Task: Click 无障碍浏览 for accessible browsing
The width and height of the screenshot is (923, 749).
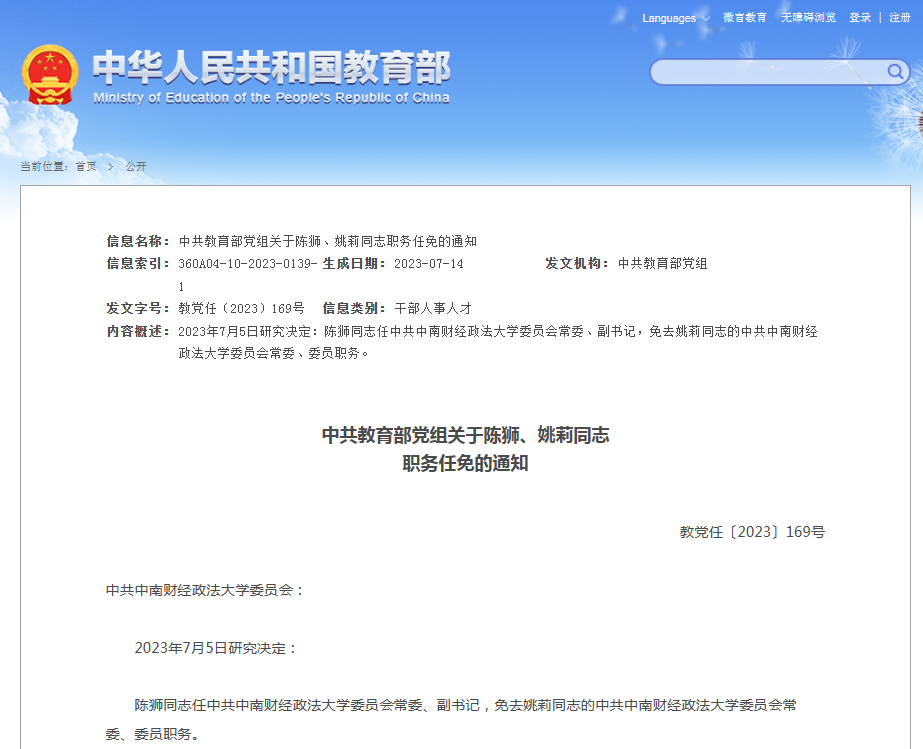Action: 808,18
